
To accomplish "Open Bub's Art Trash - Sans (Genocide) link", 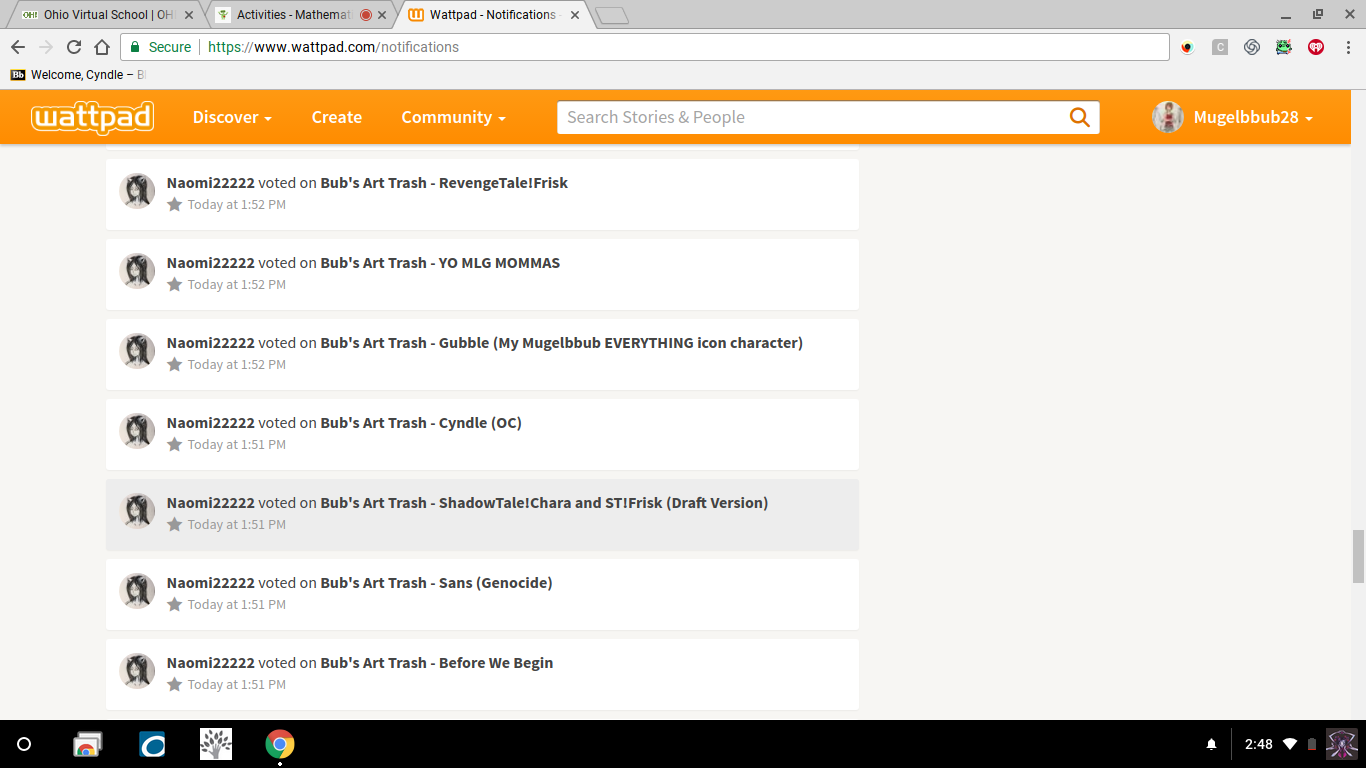I will click(x=436, y=583).
